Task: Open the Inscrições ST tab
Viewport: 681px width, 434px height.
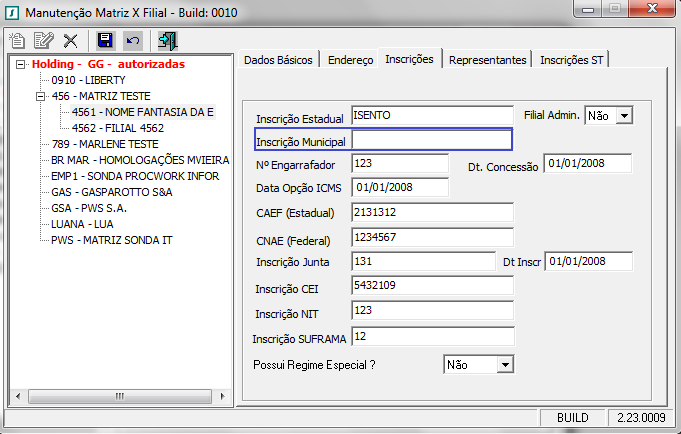Action: pos(572,60)
